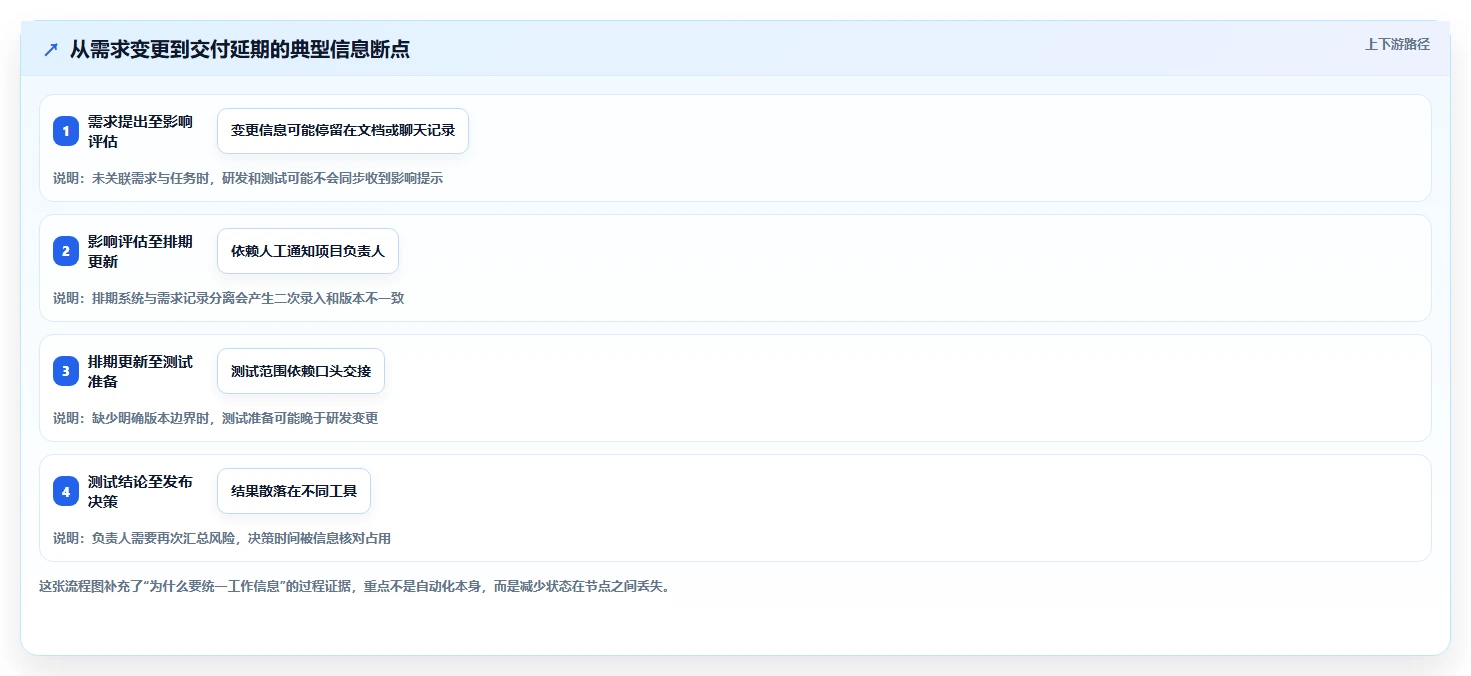Click the 变更信息可能停留在文档或聊天记录 chip
The height and width of the screenshot is (676, 1471).
pyautogui.click(x=343, y=131)
